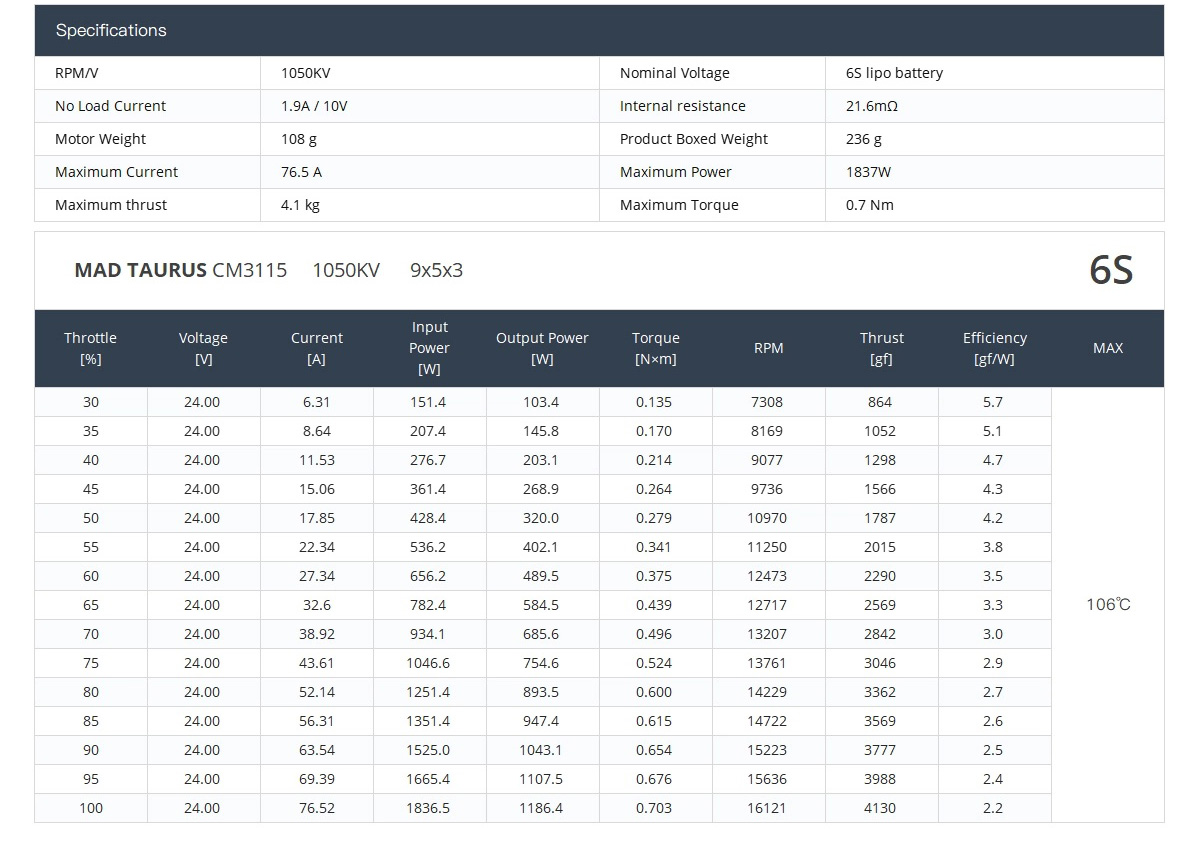Click the MAX column header

coord(1108,348)
